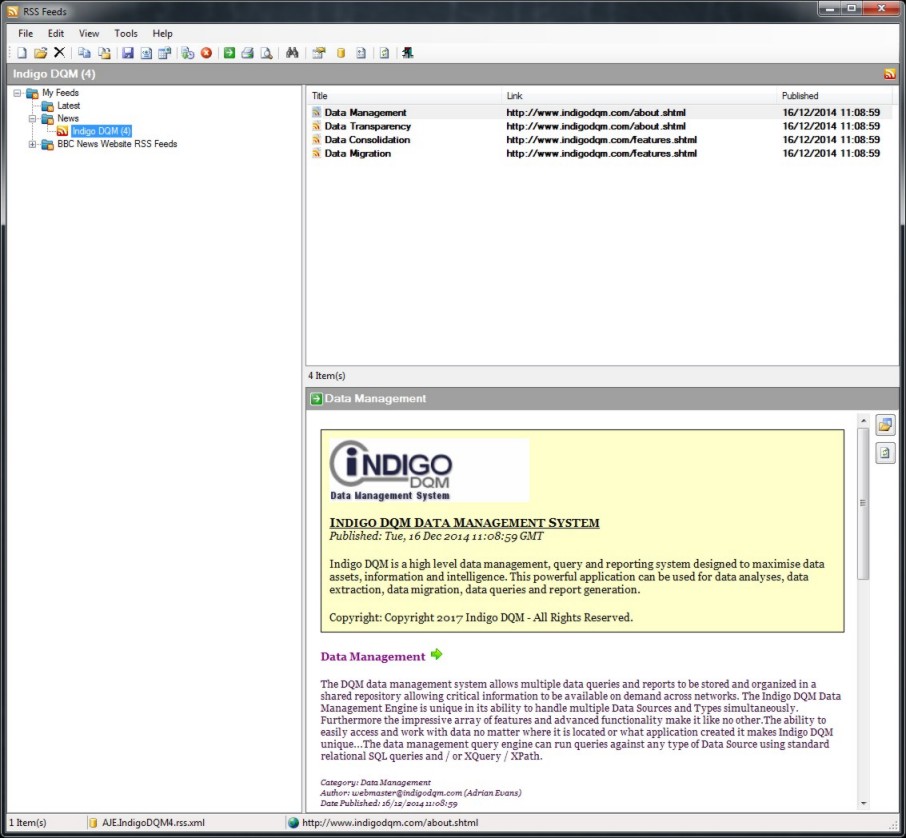Click the New document toolbar icon
Viewport: 906px width, 838px height.
coord(21,53)
